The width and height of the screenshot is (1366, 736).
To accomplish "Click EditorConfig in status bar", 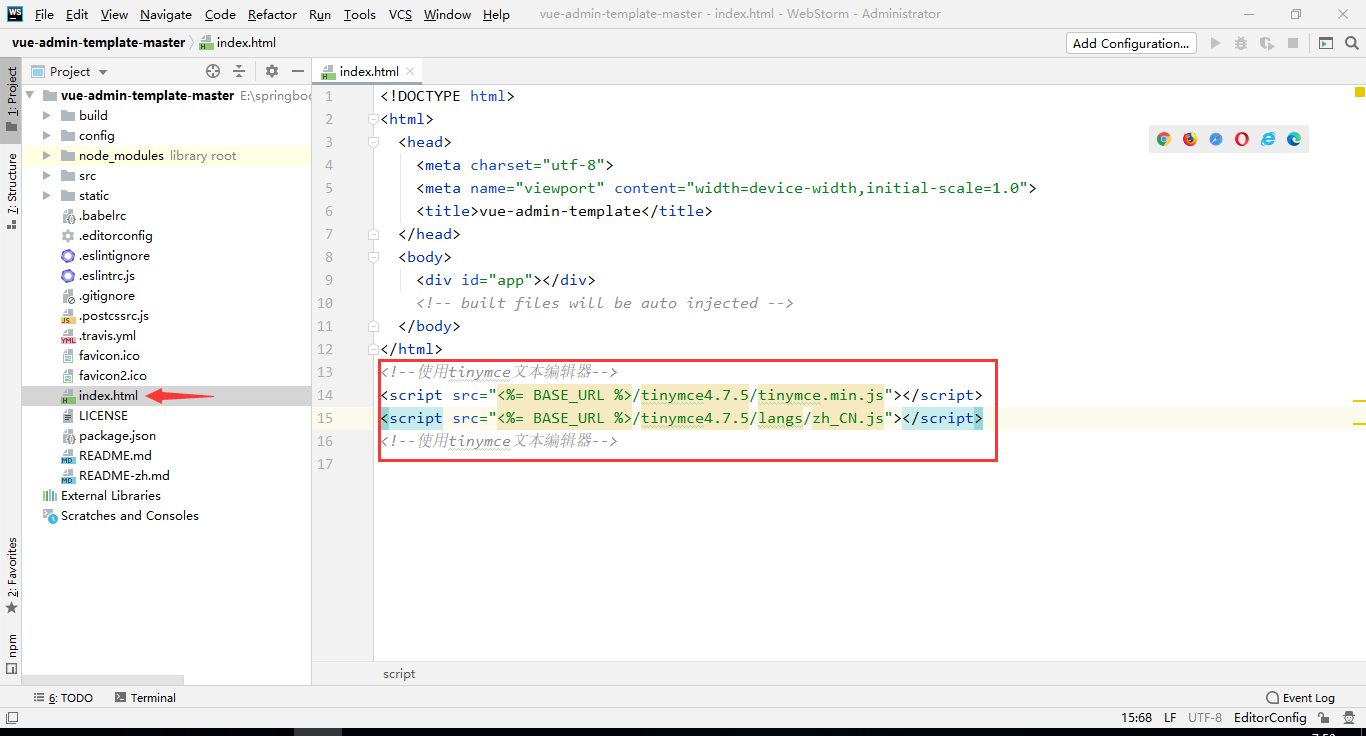I will 1270,717.
